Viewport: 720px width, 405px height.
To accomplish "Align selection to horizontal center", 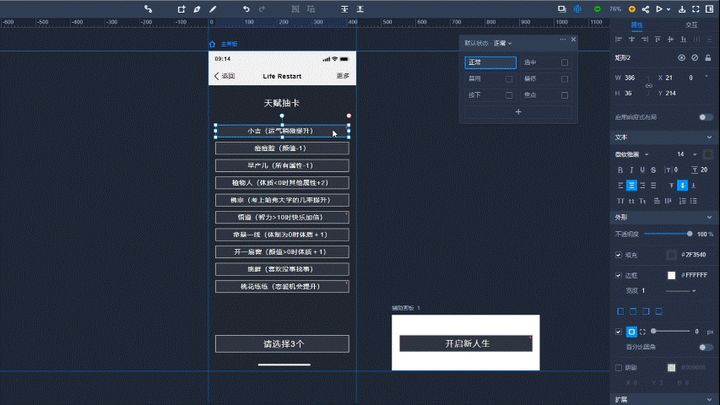I will point(632,39).
